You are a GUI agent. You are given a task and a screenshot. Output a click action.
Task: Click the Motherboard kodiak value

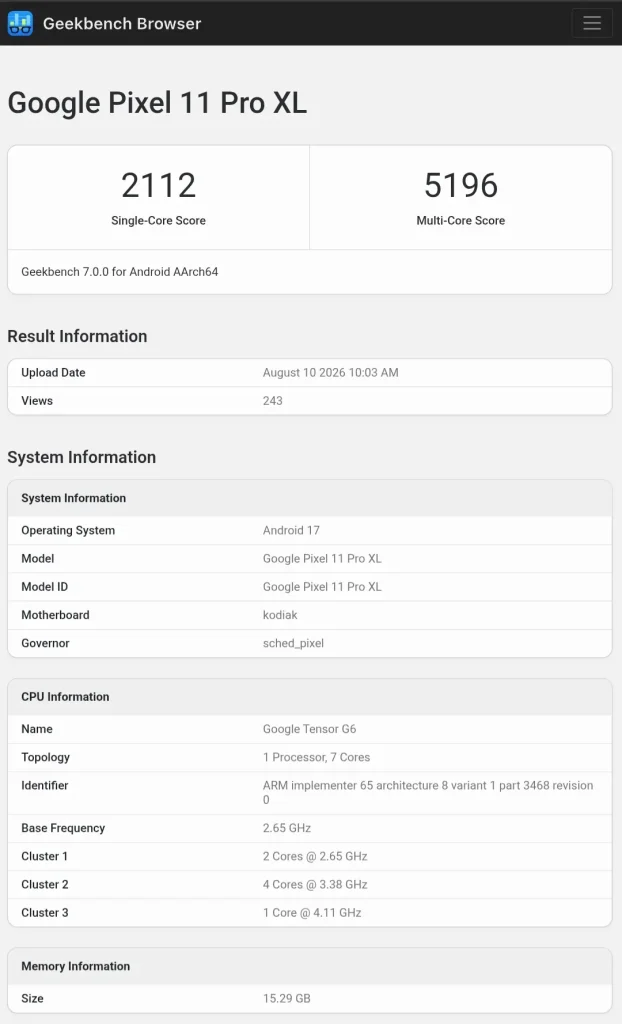[x=280, y=615]
